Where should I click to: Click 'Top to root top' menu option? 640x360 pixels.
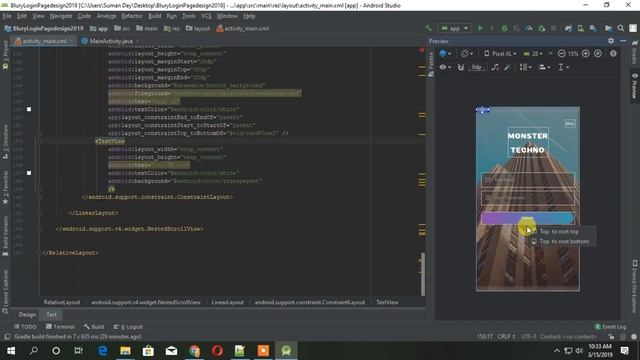pos(559,231)
